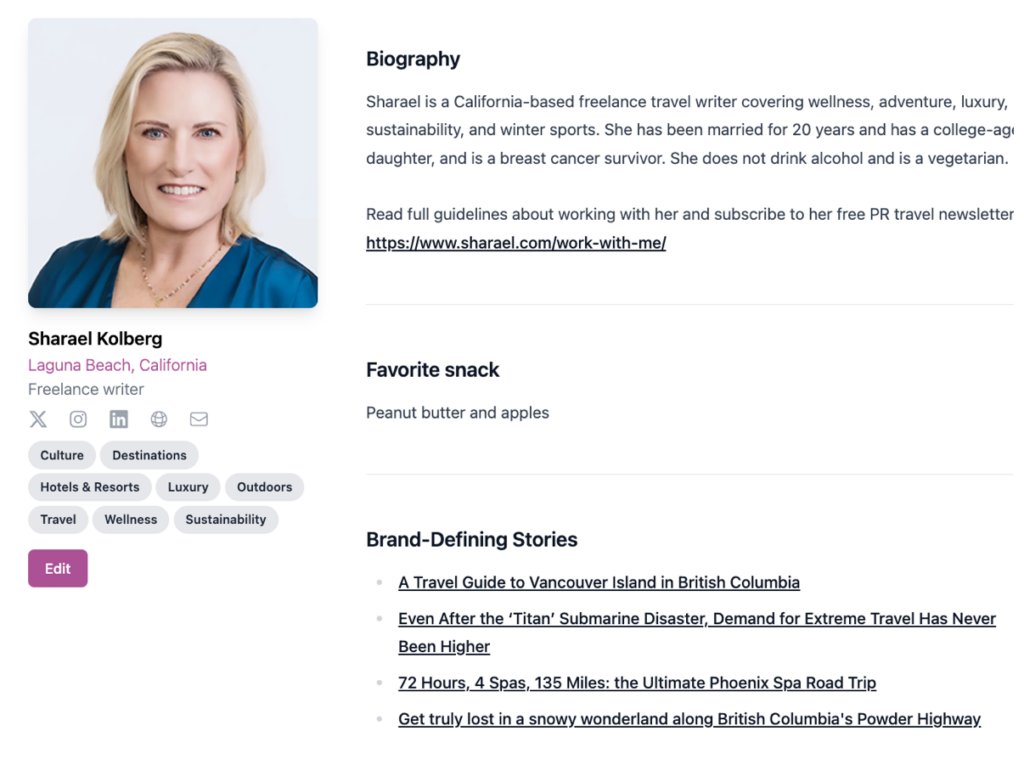The width and height of the screenshot is (1024, 759).
Task: Open the sharael.com work-with-me link
Action: click(x=516, y=243)
